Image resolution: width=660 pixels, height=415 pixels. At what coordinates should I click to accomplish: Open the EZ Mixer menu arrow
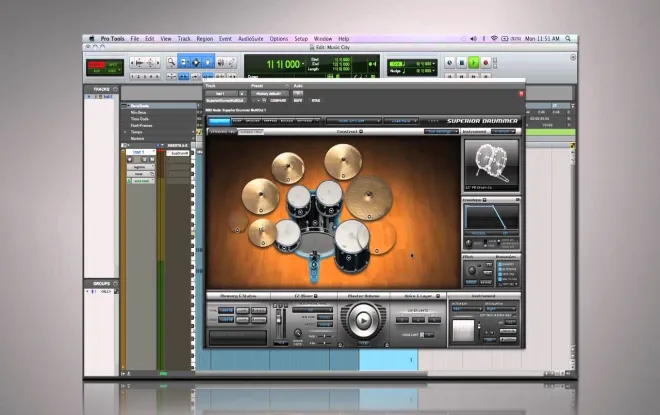316,296
